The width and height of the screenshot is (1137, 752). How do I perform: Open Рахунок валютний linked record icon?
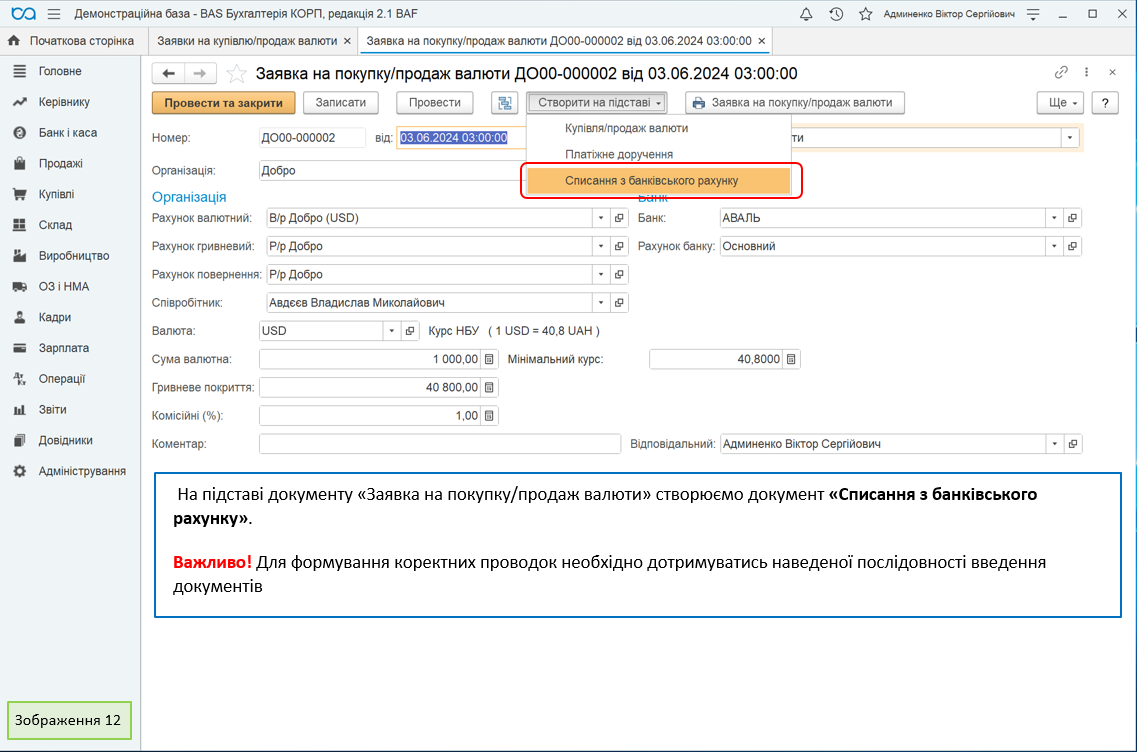tap(619, 218)
